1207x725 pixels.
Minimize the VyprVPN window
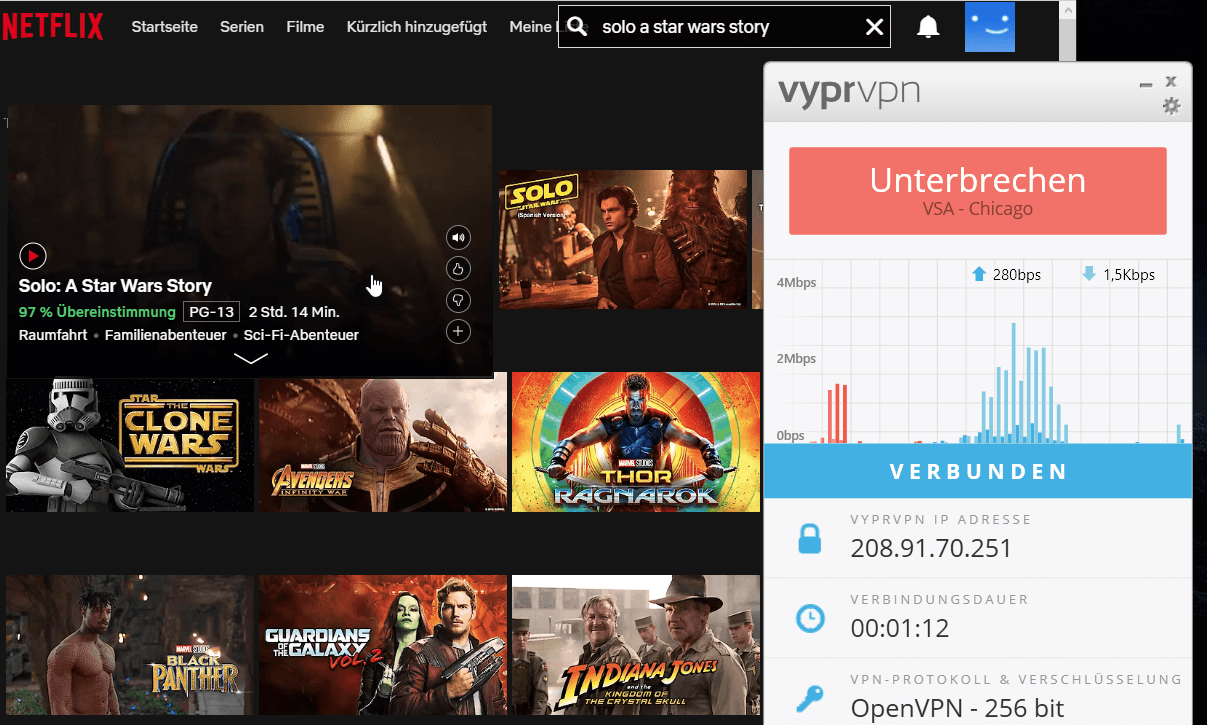click(1146, 84)
